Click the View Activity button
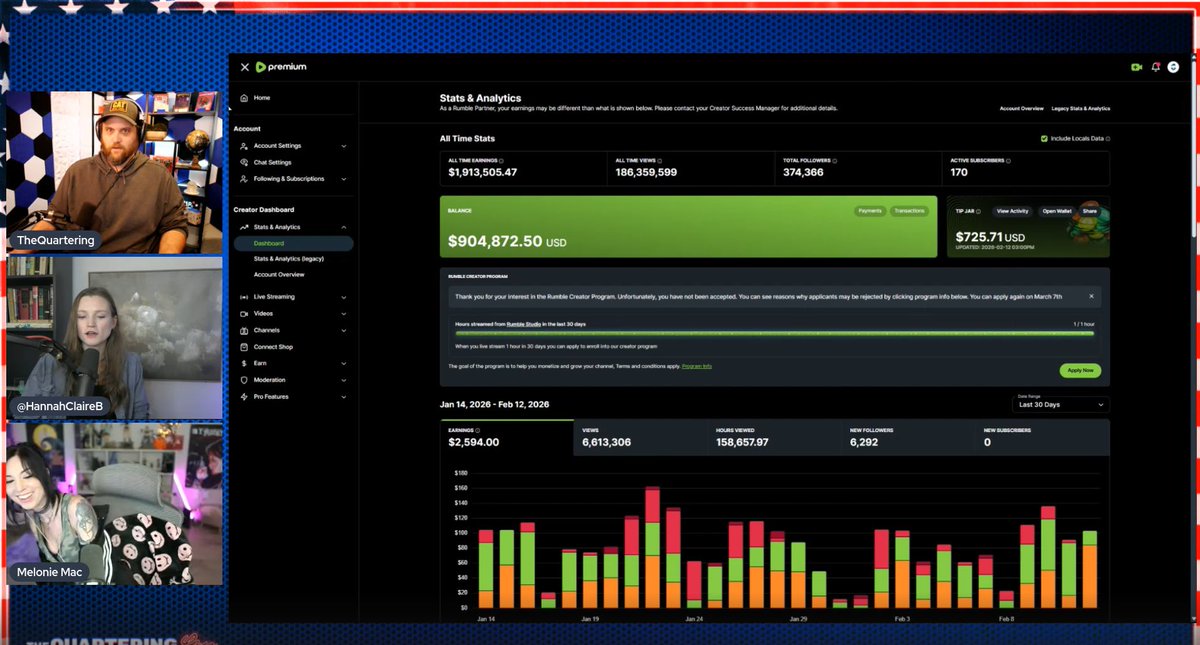 (1012, 211)
